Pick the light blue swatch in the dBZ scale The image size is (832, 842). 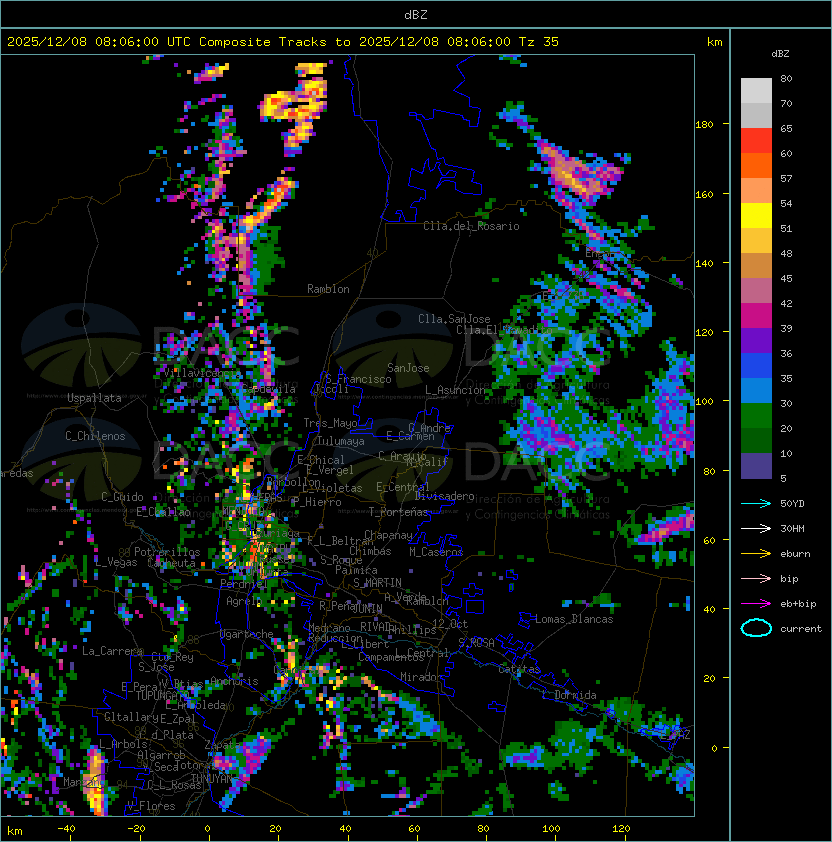pyautogui.click(x=756, y=391)
